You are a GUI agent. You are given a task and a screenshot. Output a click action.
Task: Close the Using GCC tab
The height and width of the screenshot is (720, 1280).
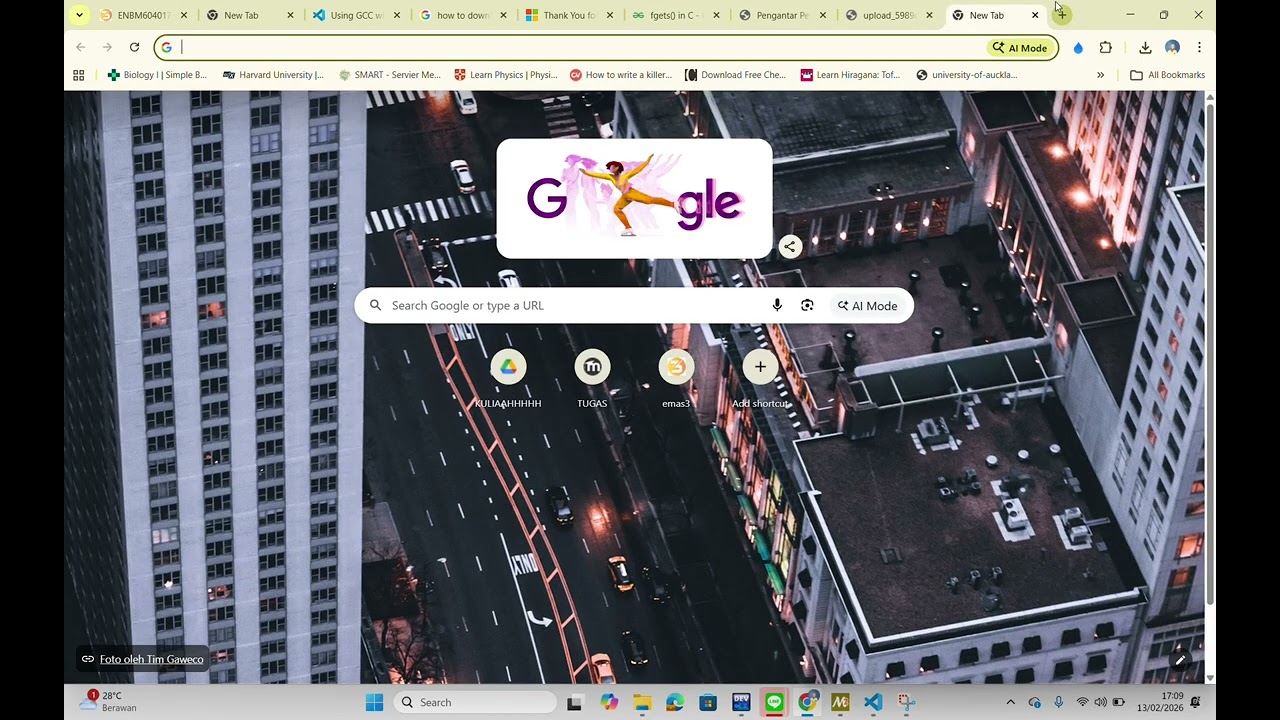(397, 15)
